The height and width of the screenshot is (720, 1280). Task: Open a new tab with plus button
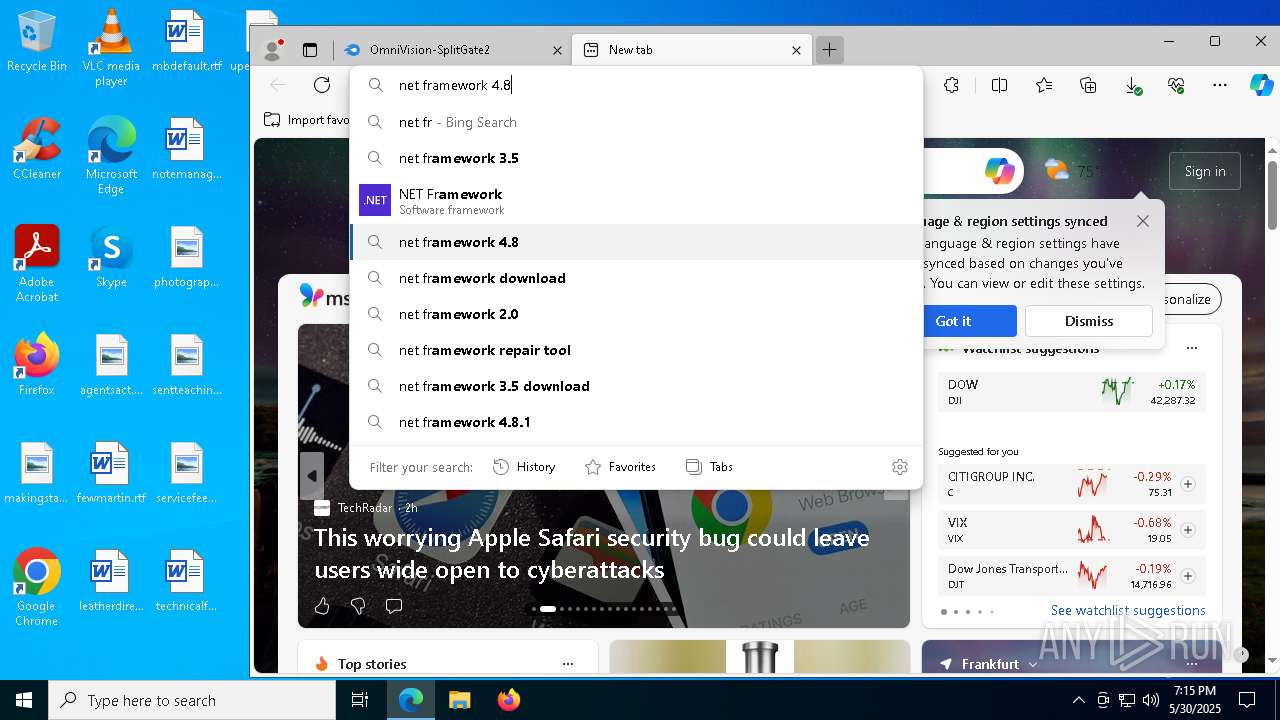tap(829, 50)
